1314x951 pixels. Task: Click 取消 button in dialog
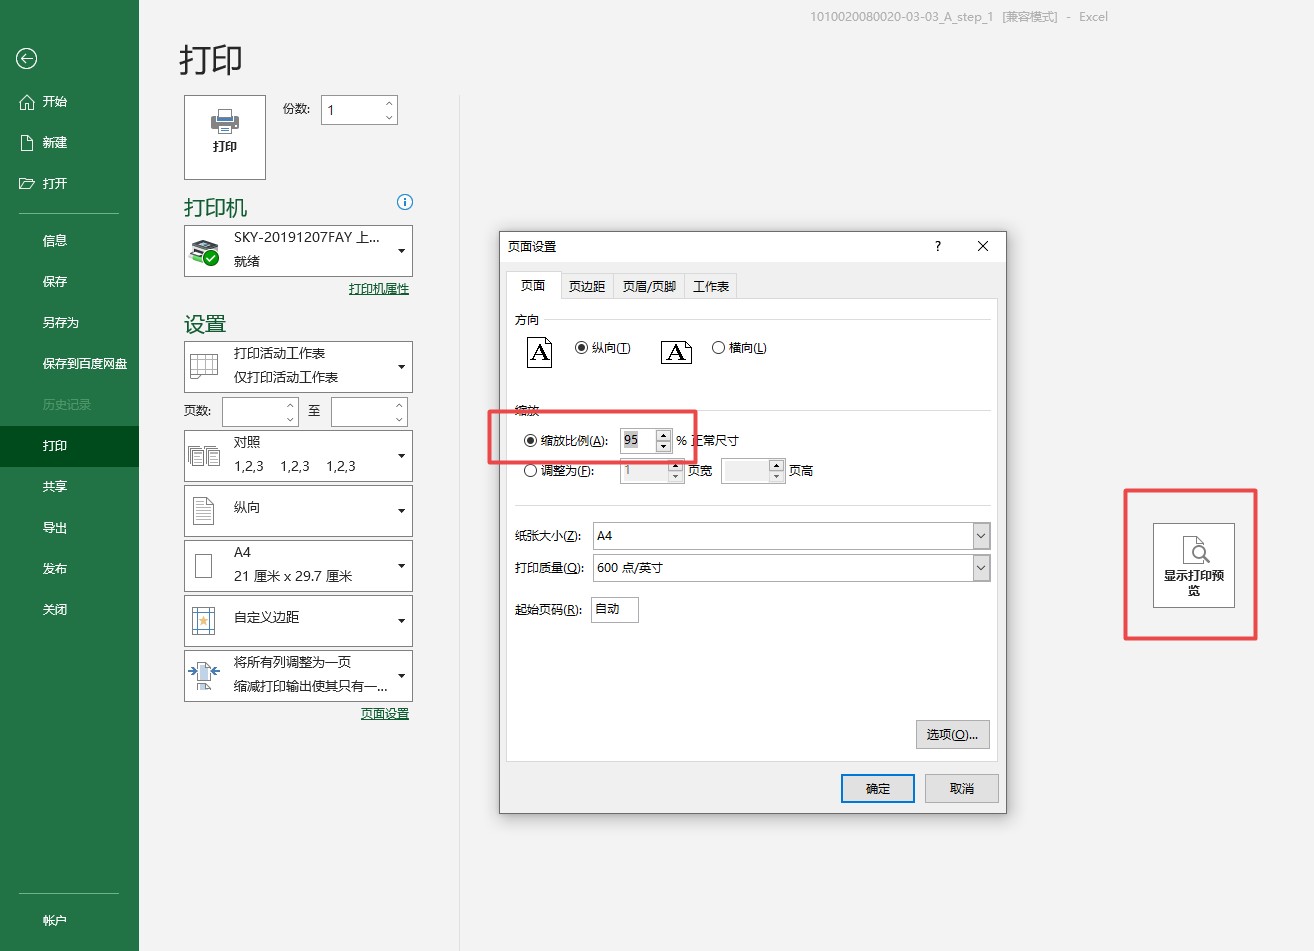click(x=962, y=788)
